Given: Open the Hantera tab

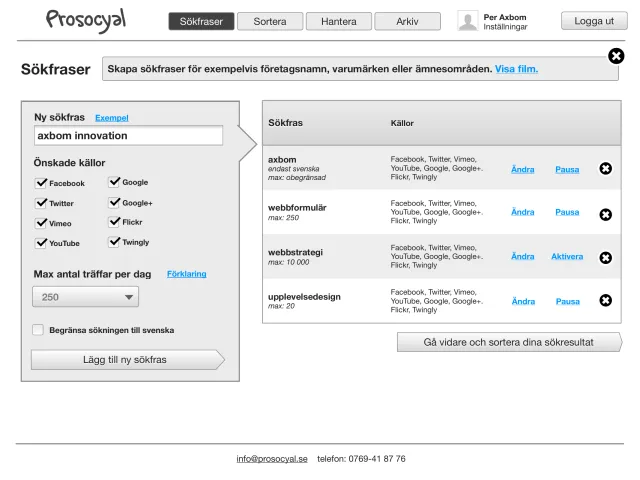Looking at the screenshot, I should pyautogui.click(x=339, y=21).
